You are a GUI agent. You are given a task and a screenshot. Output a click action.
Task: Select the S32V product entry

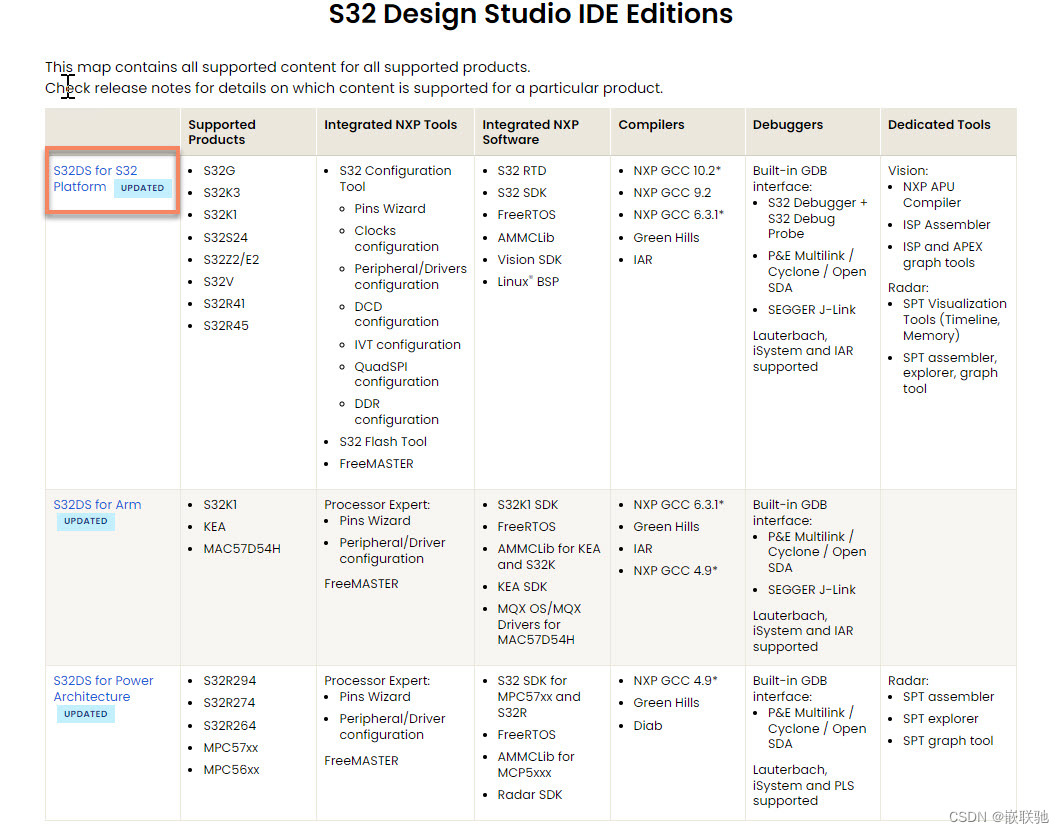click(218, 282)
